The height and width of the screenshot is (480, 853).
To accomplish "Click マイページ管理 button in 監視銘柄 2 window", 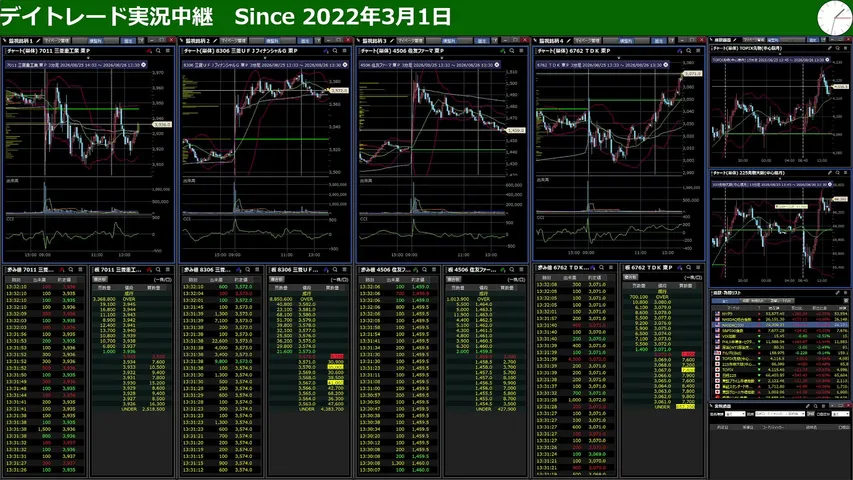I will 233,40.
